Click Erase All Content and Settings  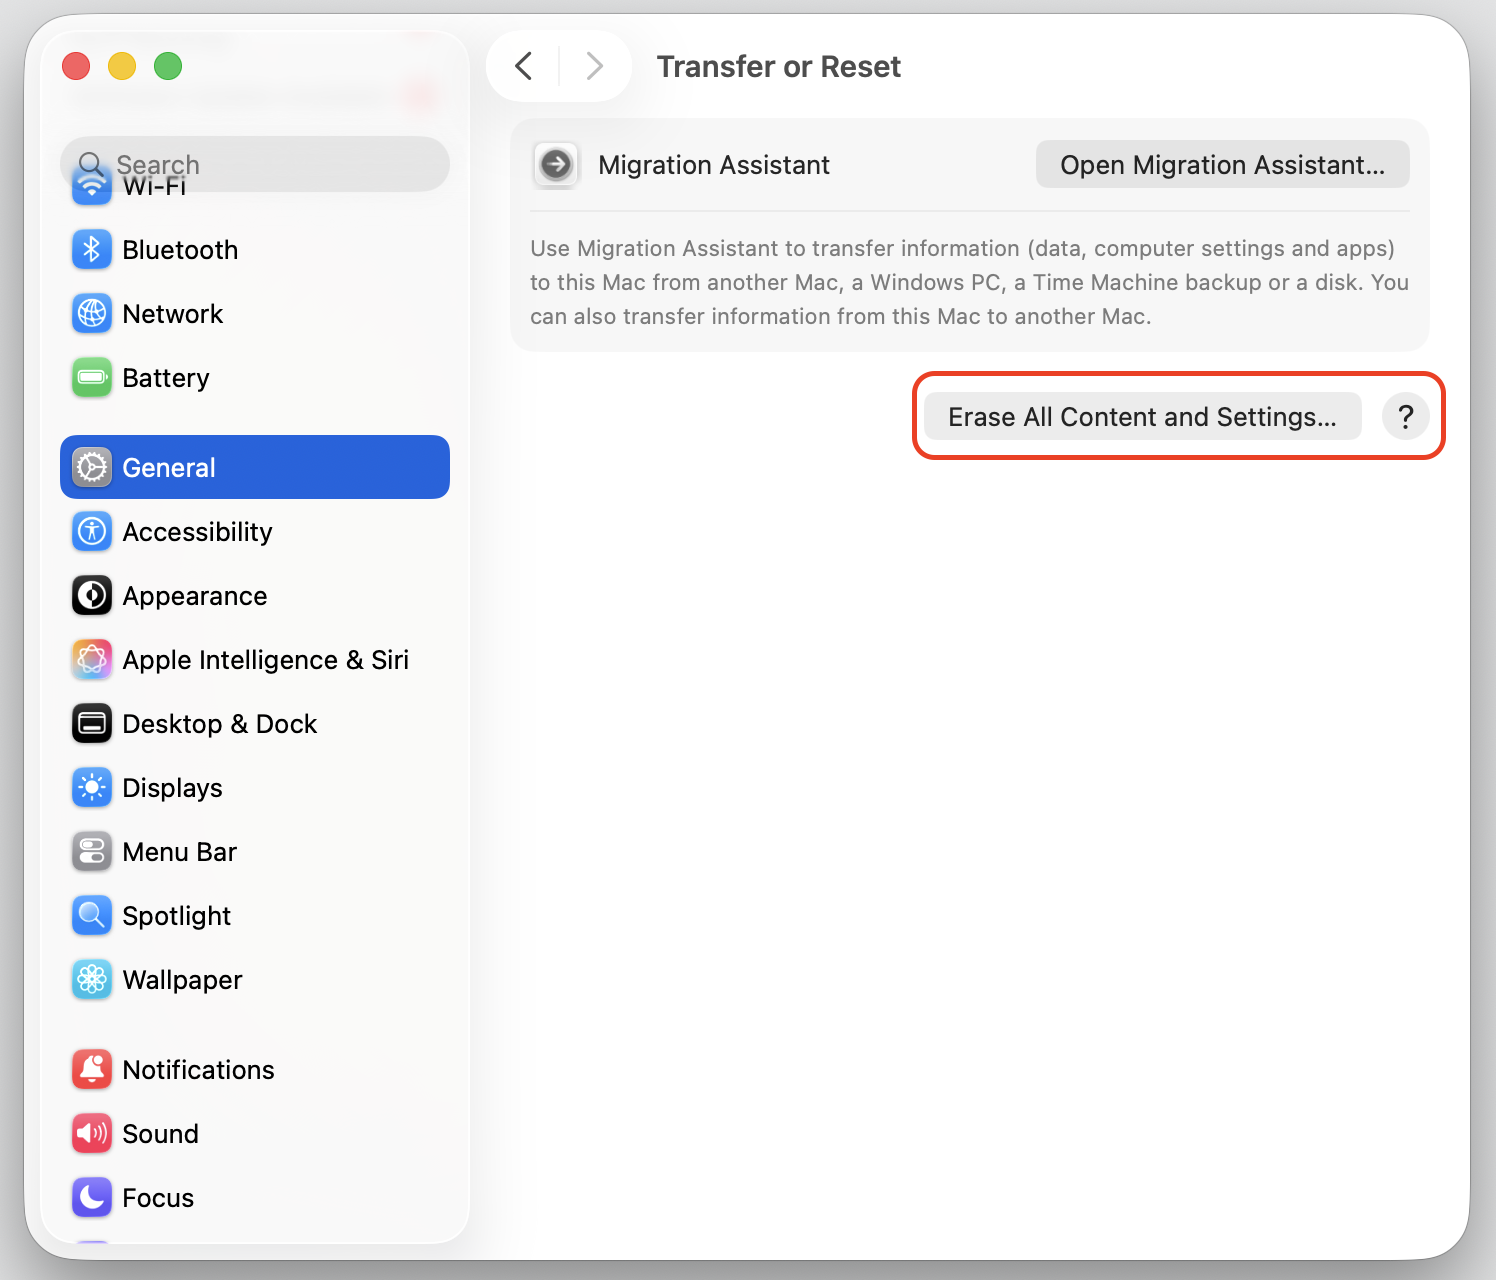click(x=1142, y=416)
